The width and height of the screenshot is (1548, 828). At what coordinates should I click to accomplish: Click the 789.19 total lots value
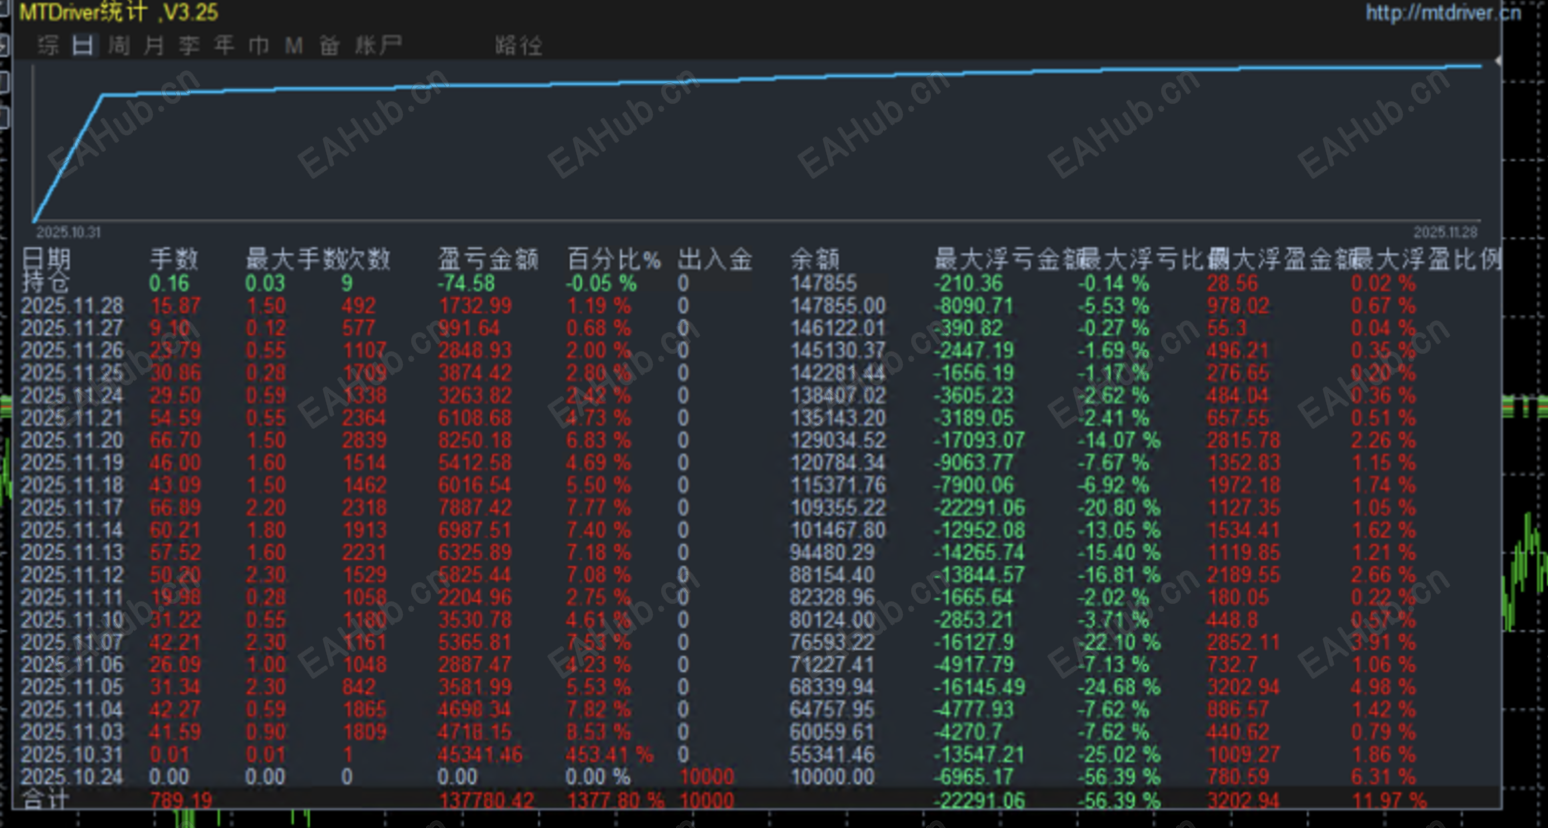181,800
